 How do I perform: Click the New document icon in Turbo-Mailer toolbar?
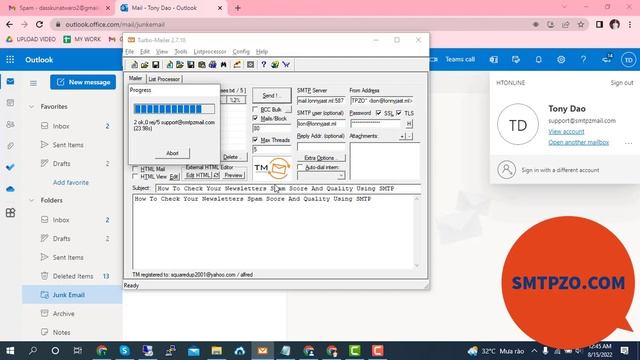pos(134,64)
